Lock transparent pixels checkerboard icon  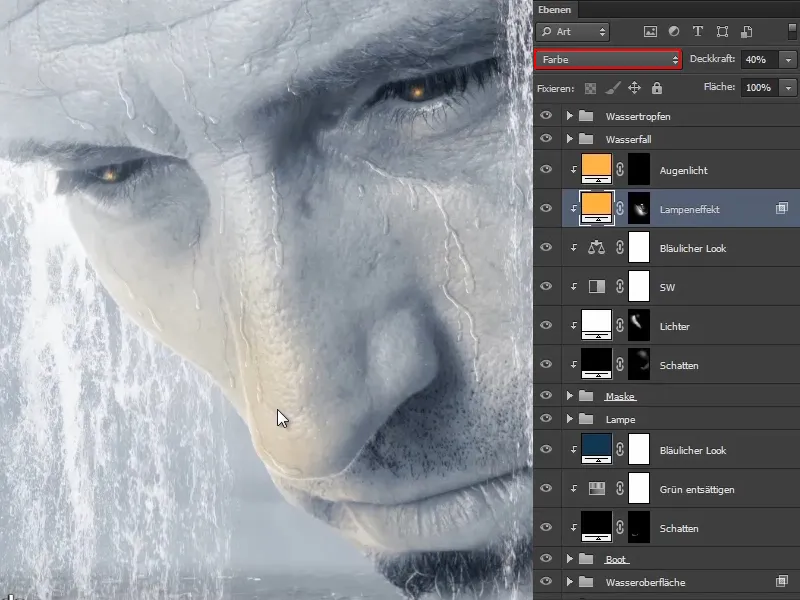coord(590,88)
